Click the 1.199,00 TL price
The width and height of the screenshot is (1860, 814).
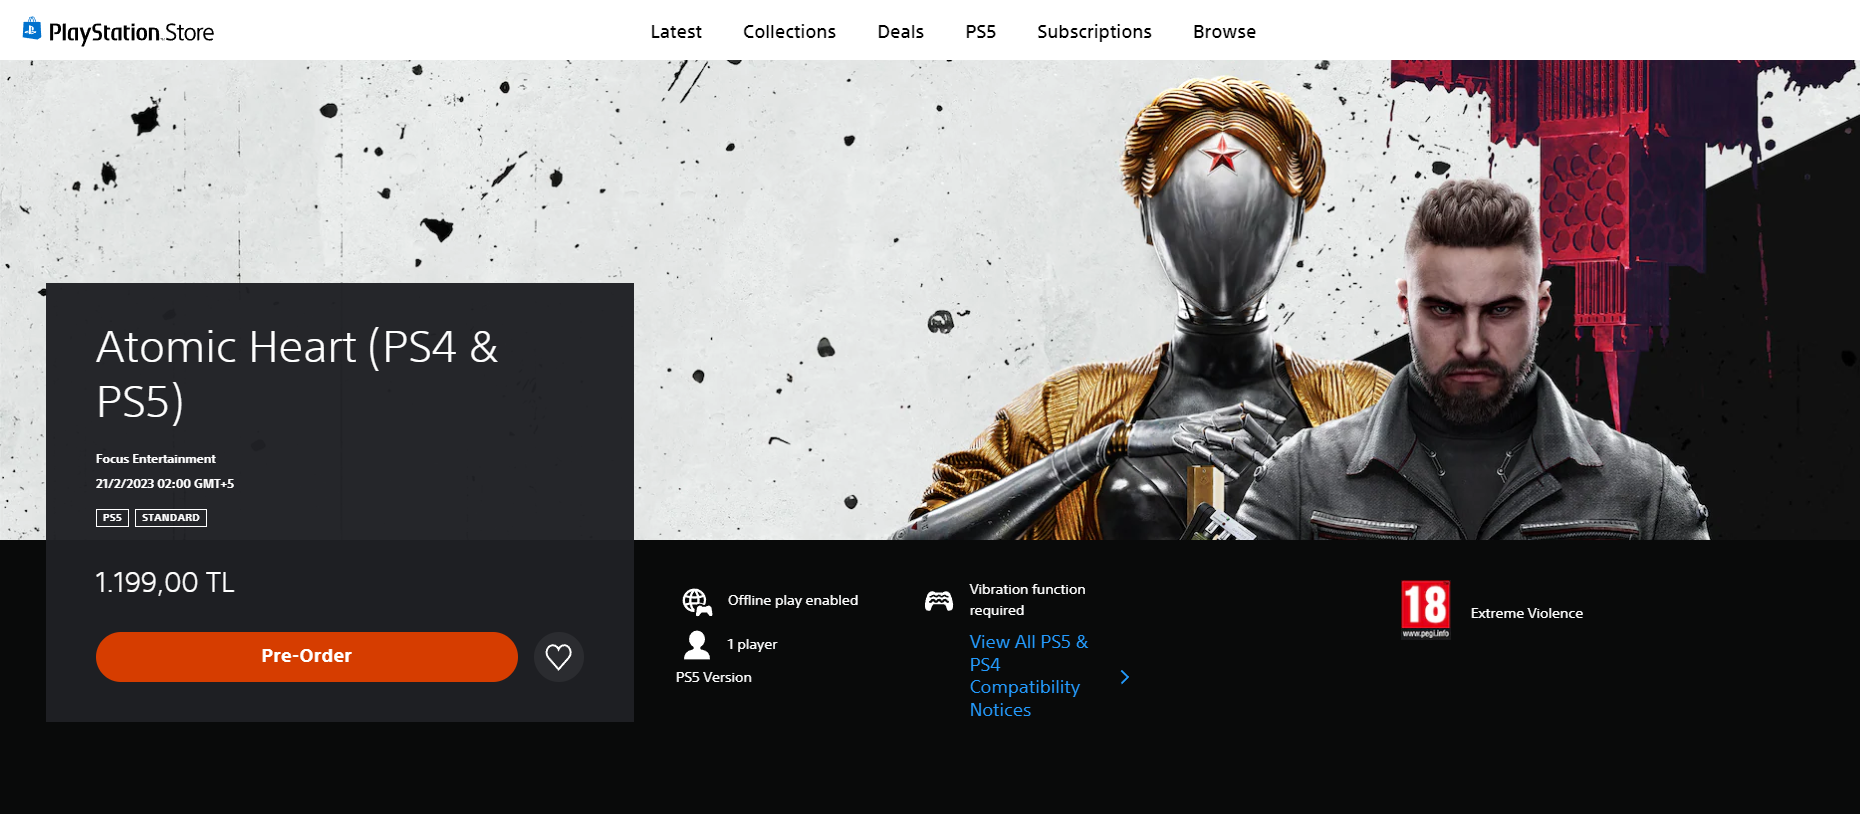pyautogui.click(x=165, y=583)
